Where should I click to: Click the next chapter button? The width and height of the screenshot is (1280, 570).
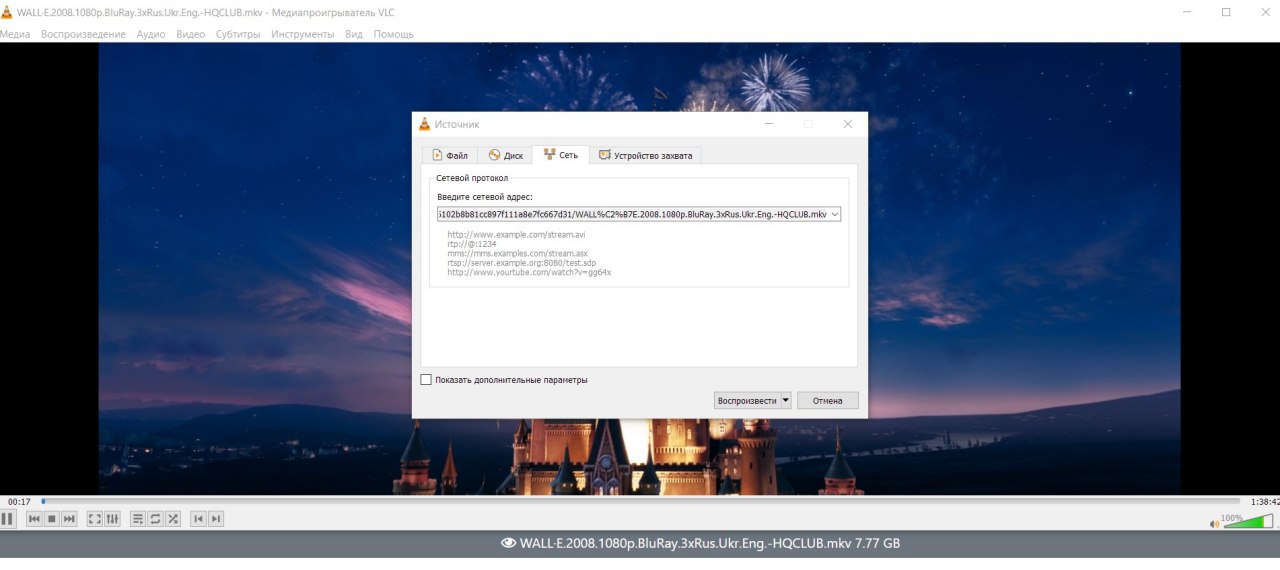[216, 518]
